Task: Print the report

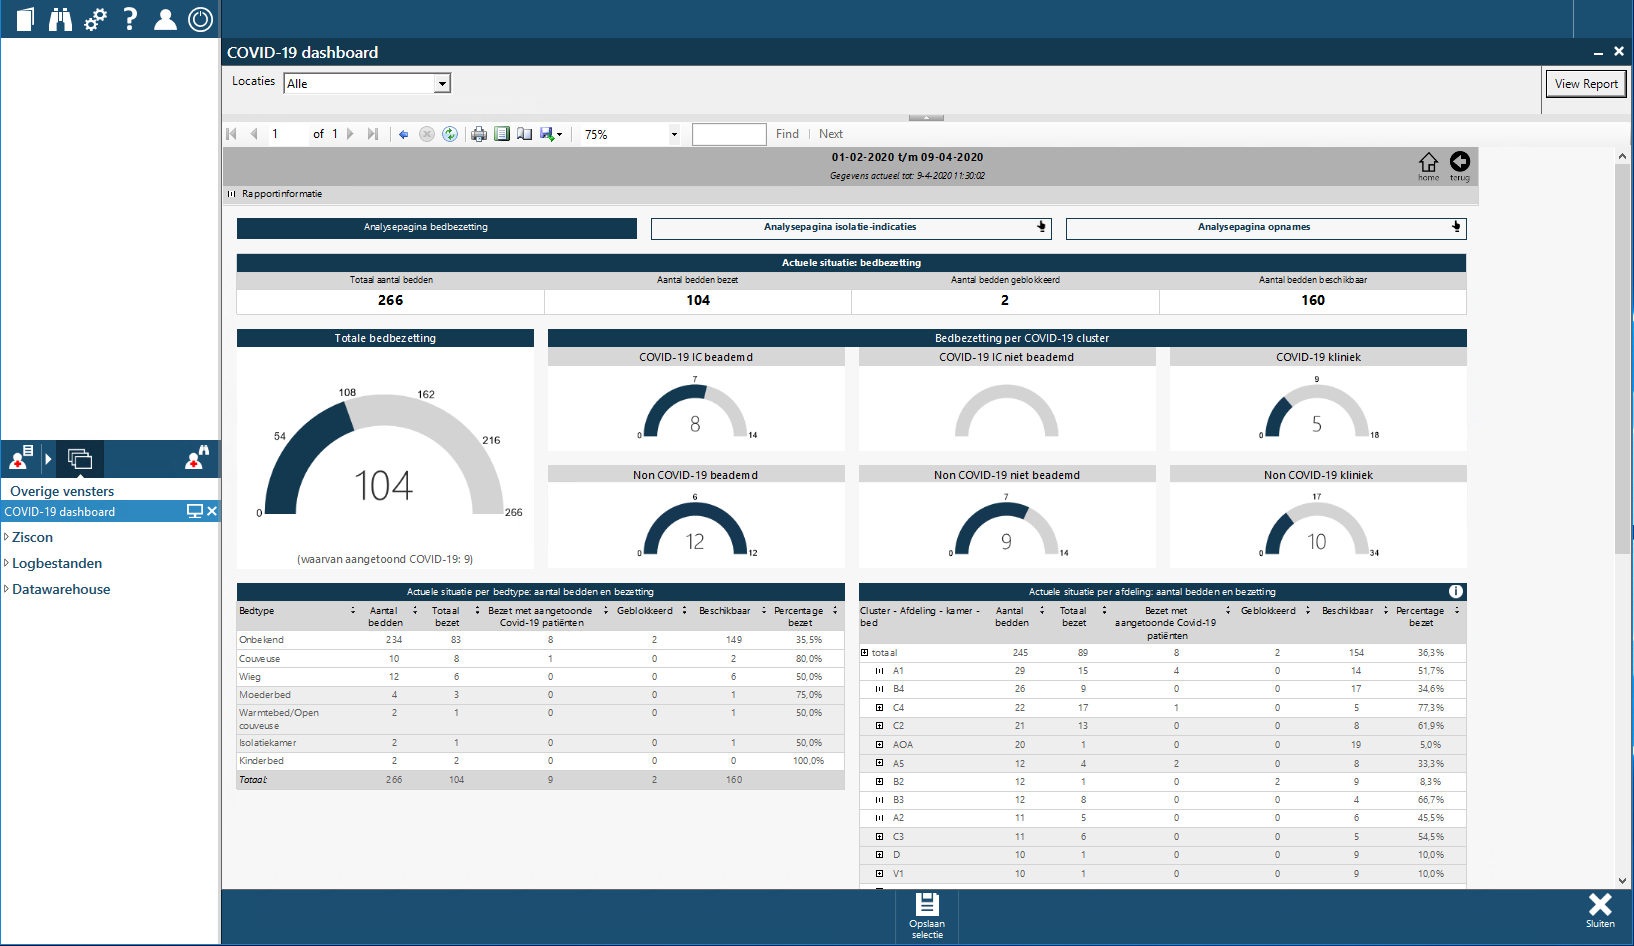Action: [x=479, y=134]
